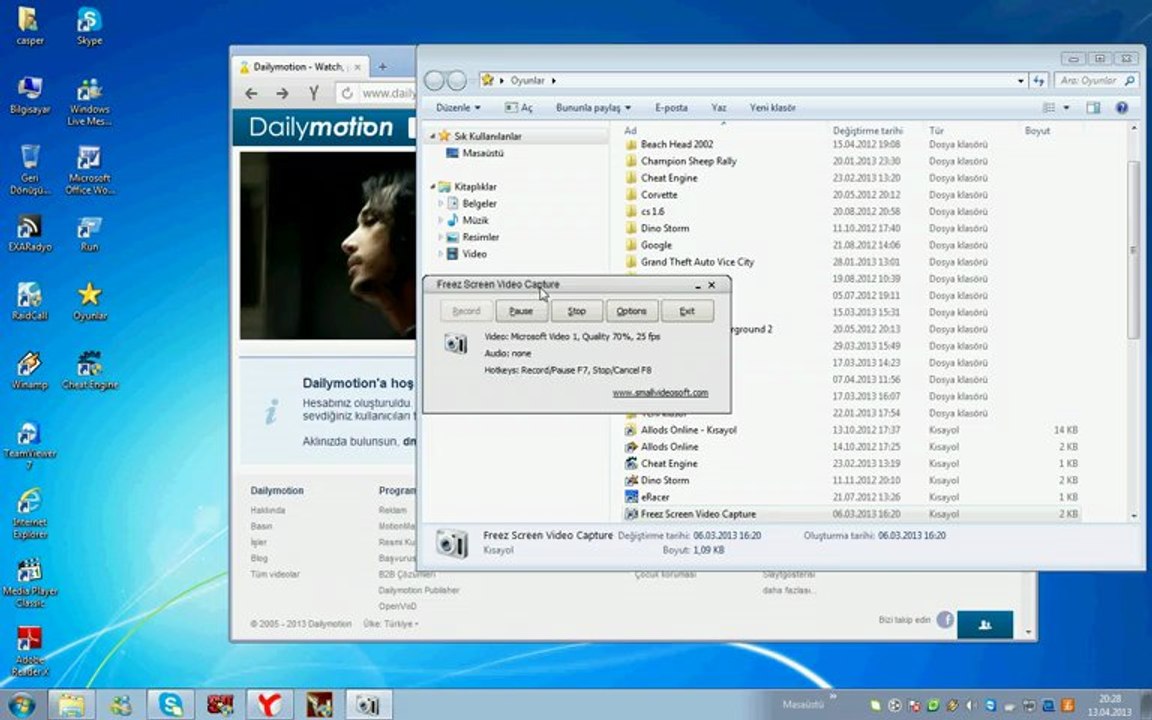Play the Dailymotion video thumbnail
The height and width of the screenshot is (720, 1152).
pyautogui.click(x=328, y=245)
